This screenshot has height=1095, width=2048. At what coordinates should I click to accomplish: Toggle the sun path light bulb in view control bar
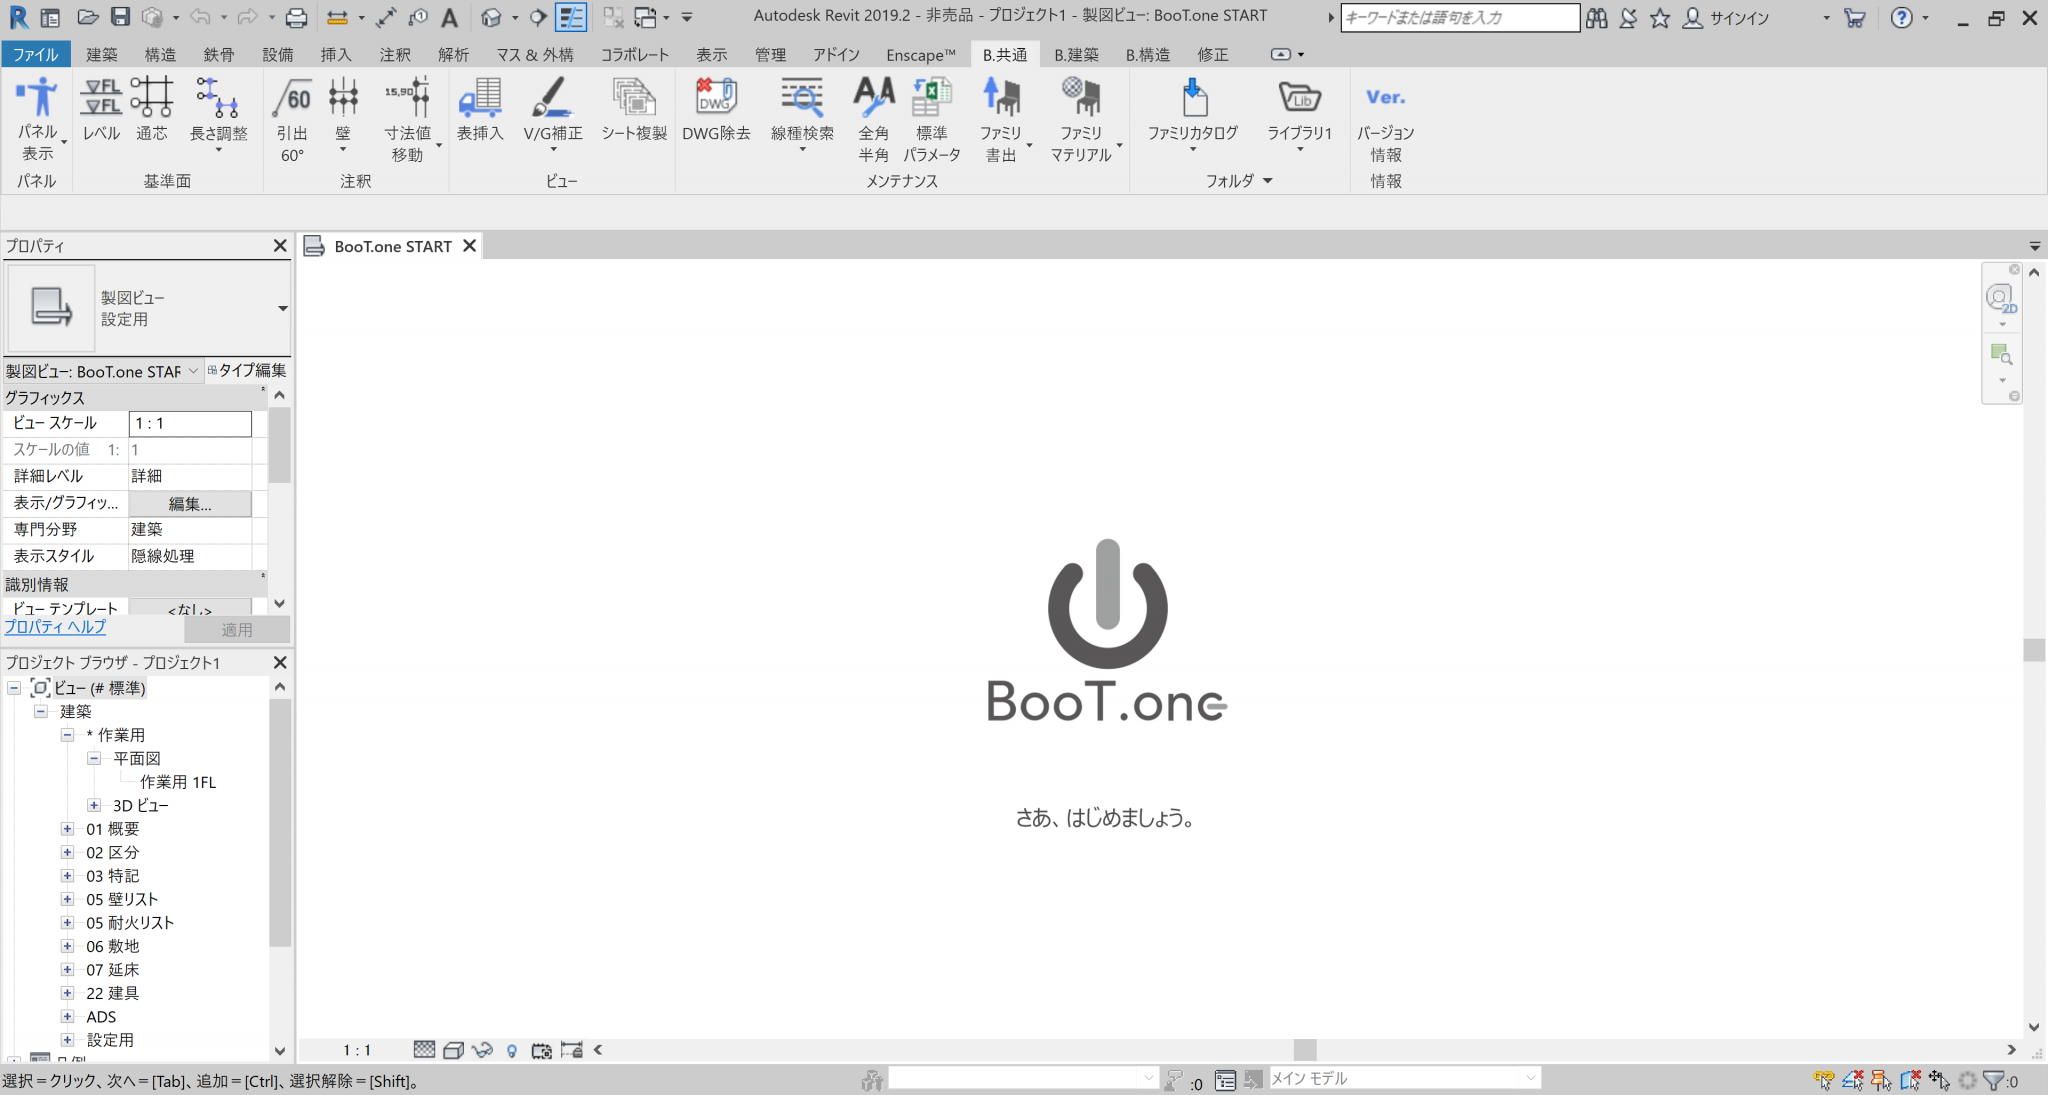point(512,1050)
